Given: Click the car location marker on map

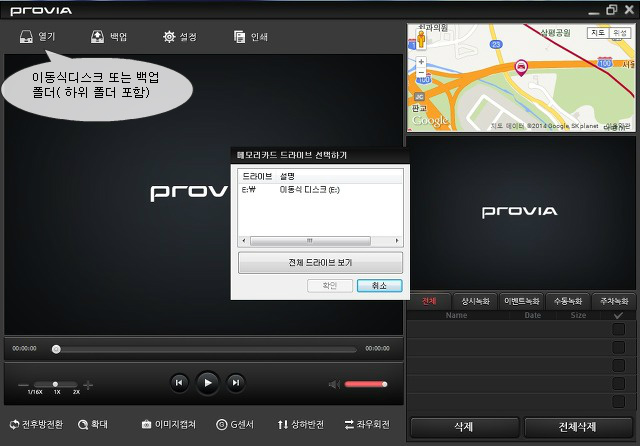Looking at the screenshot, I should tap(521, 67).
